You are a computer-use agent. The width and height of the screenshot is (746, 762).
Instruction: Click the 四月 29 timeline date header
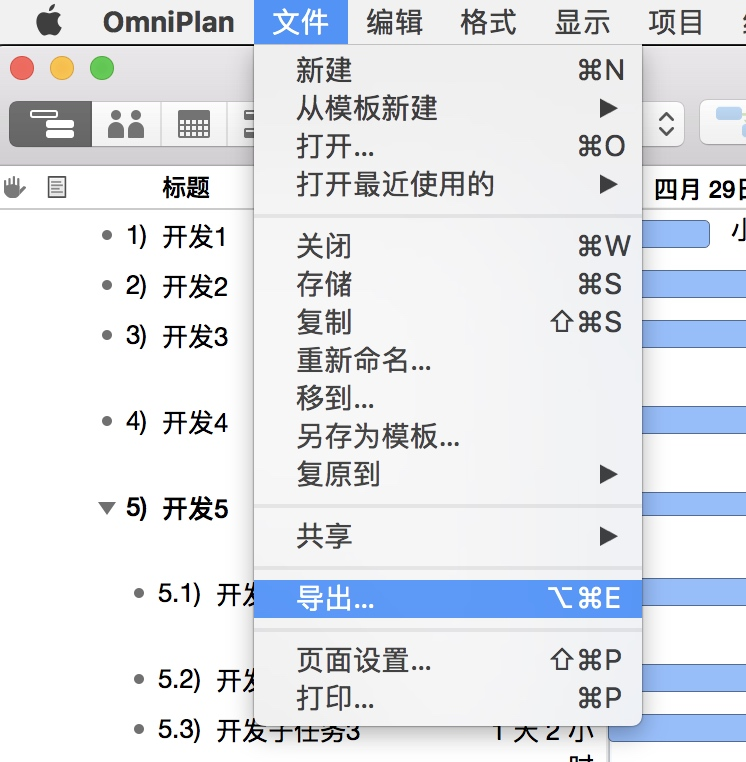(699, 189)
